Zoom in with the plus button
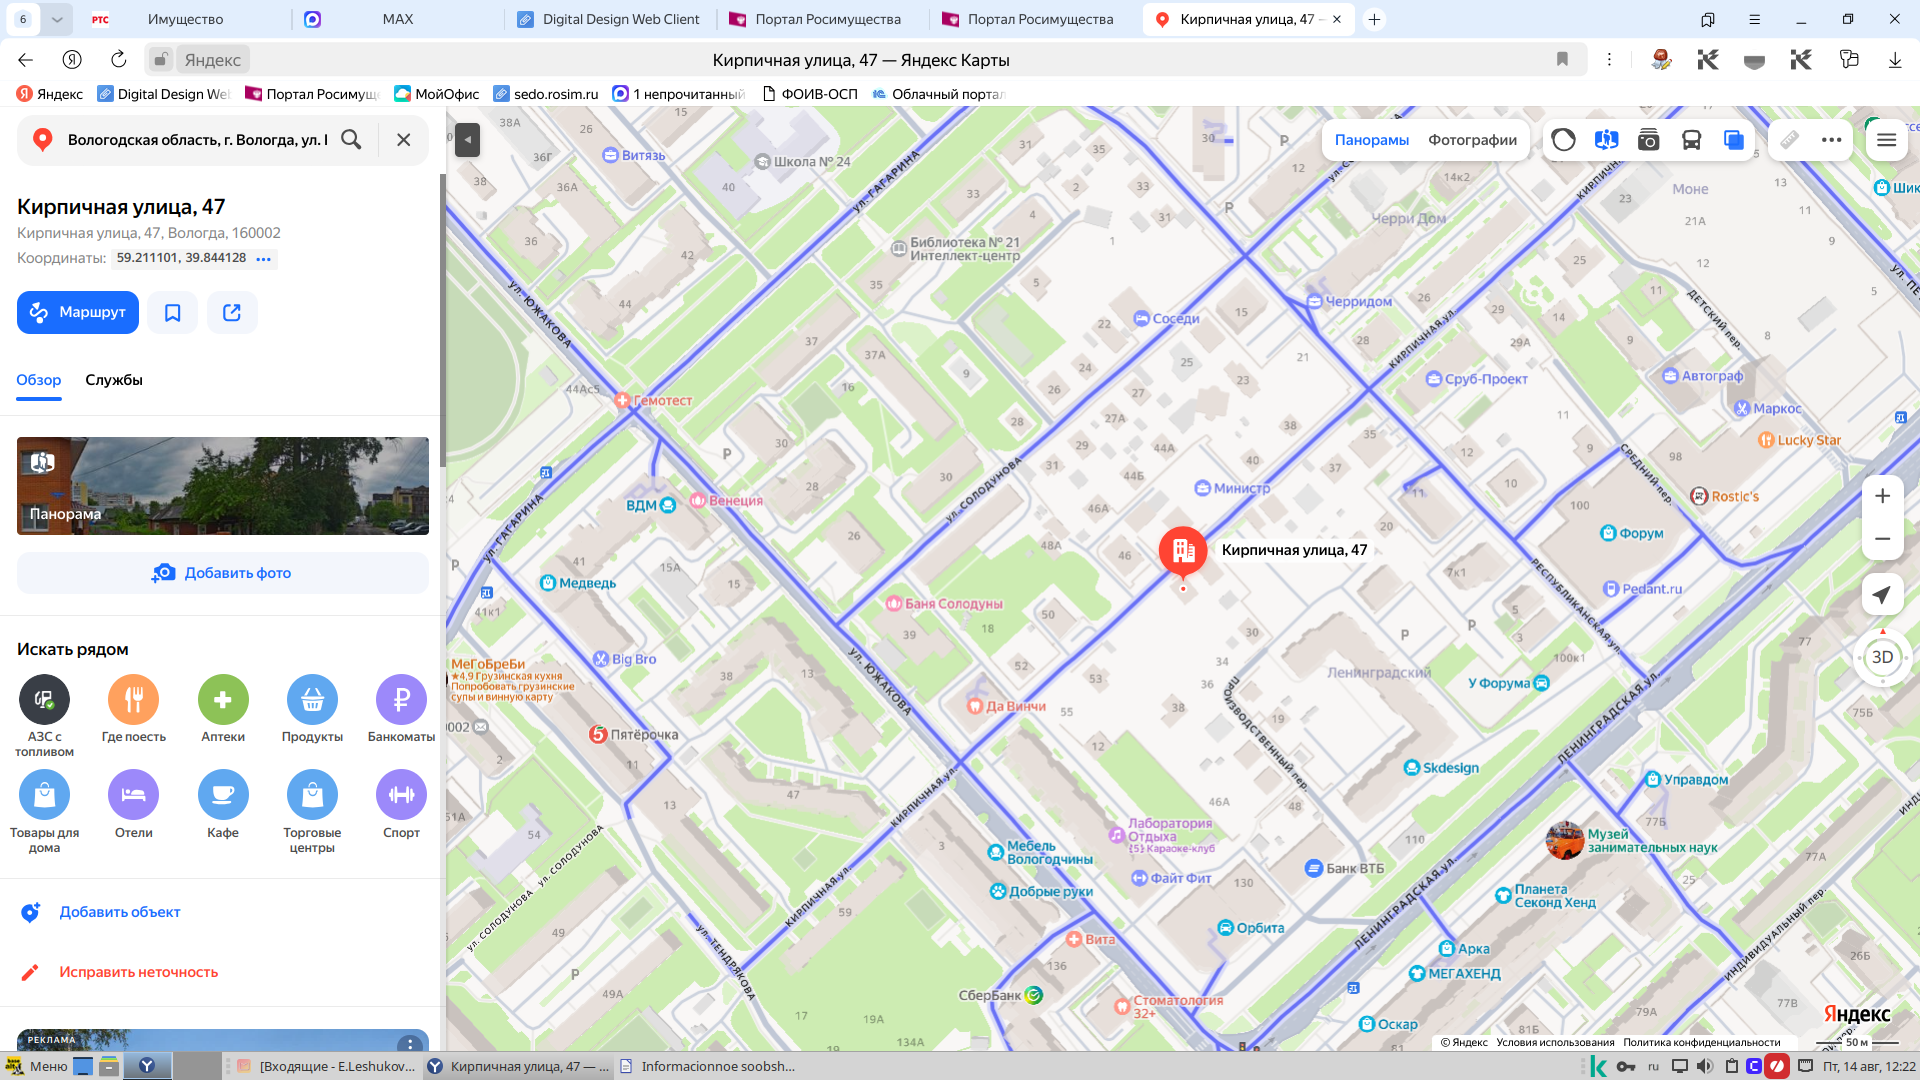 click(x=1882, y=496)
